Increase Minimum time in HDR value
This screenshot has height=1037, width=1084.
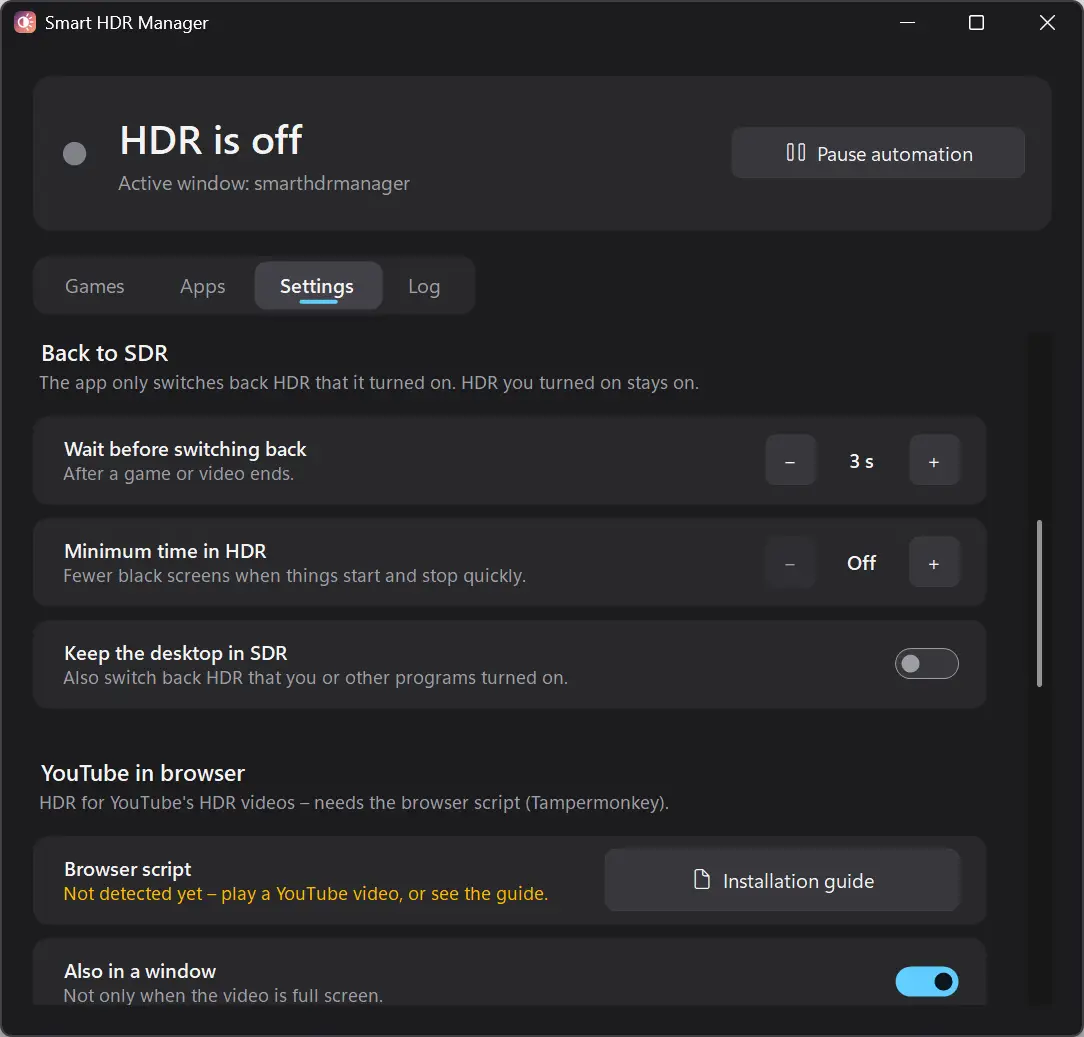[x=934, y=563]
